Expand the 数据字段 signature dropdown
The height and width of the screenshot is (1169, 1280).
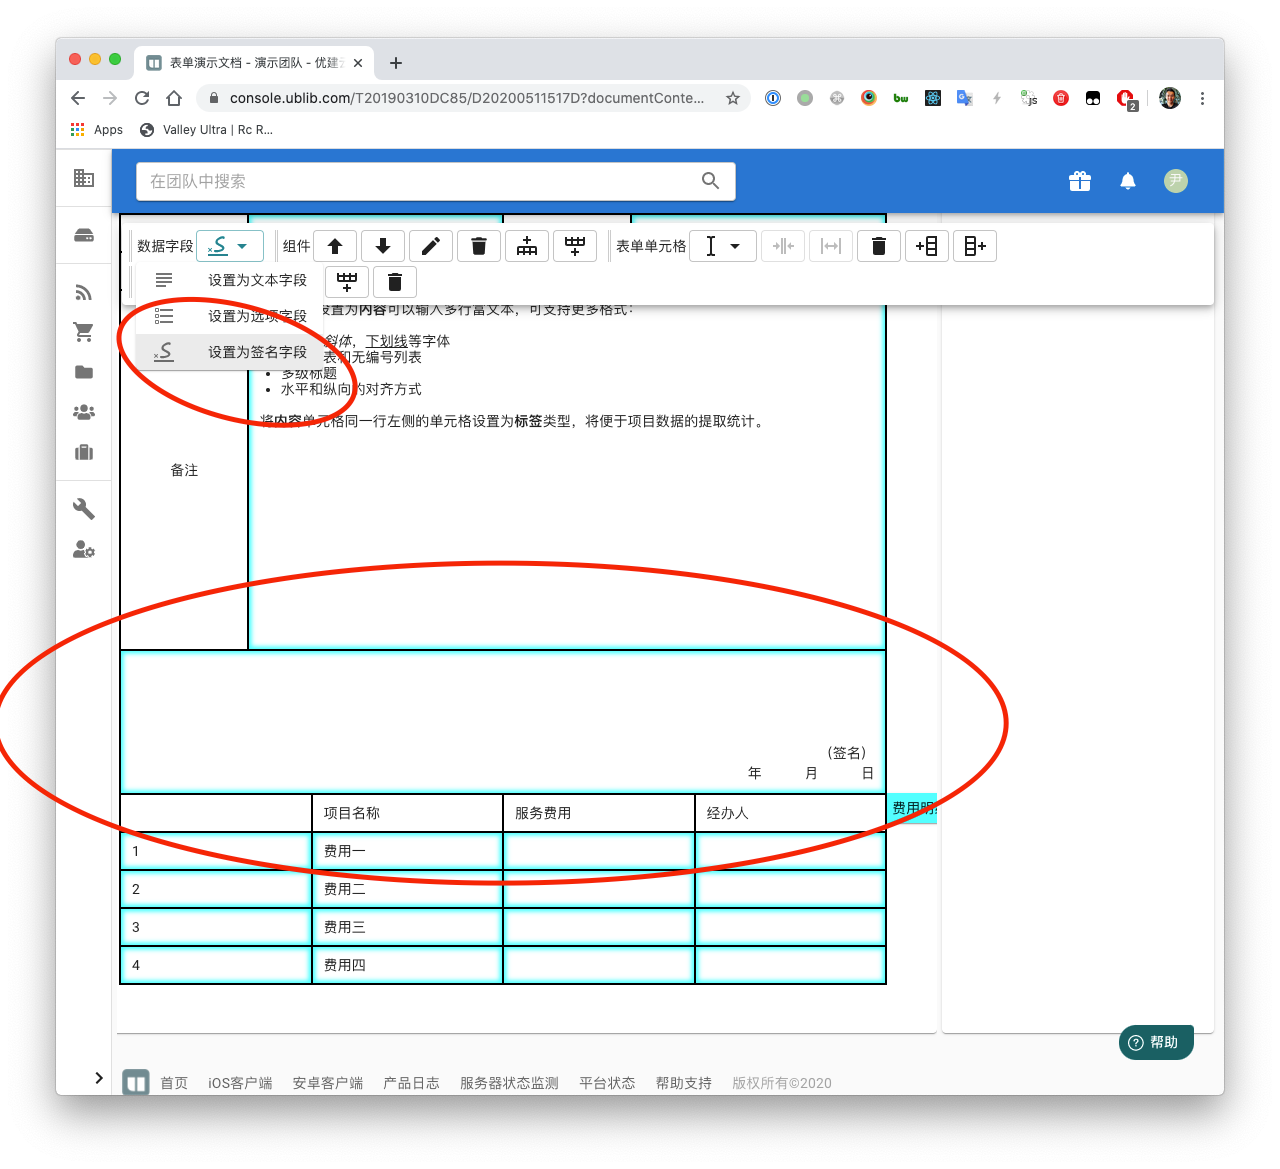(x=230, y=246)
